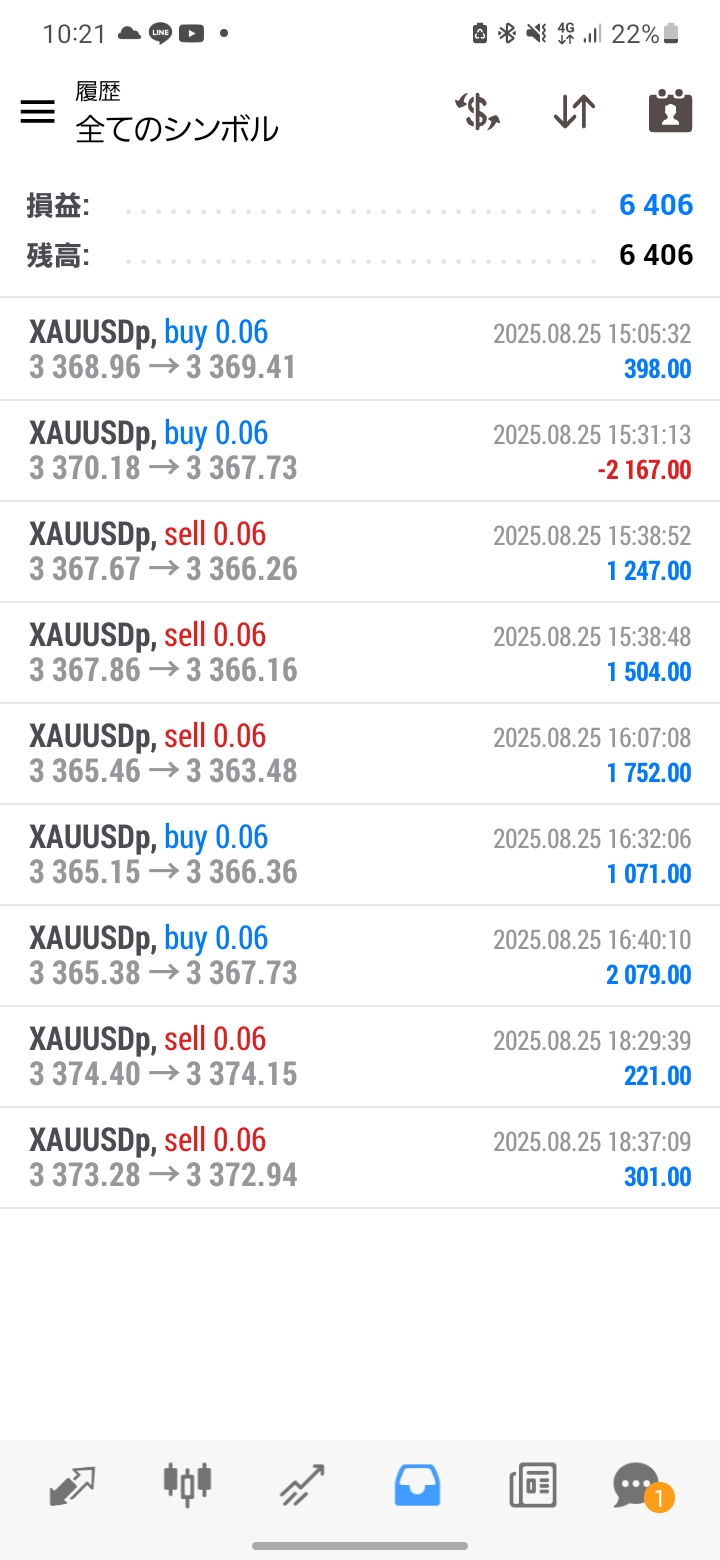
Task: Switch to the Trade tab
Action: coord(302,1485)
